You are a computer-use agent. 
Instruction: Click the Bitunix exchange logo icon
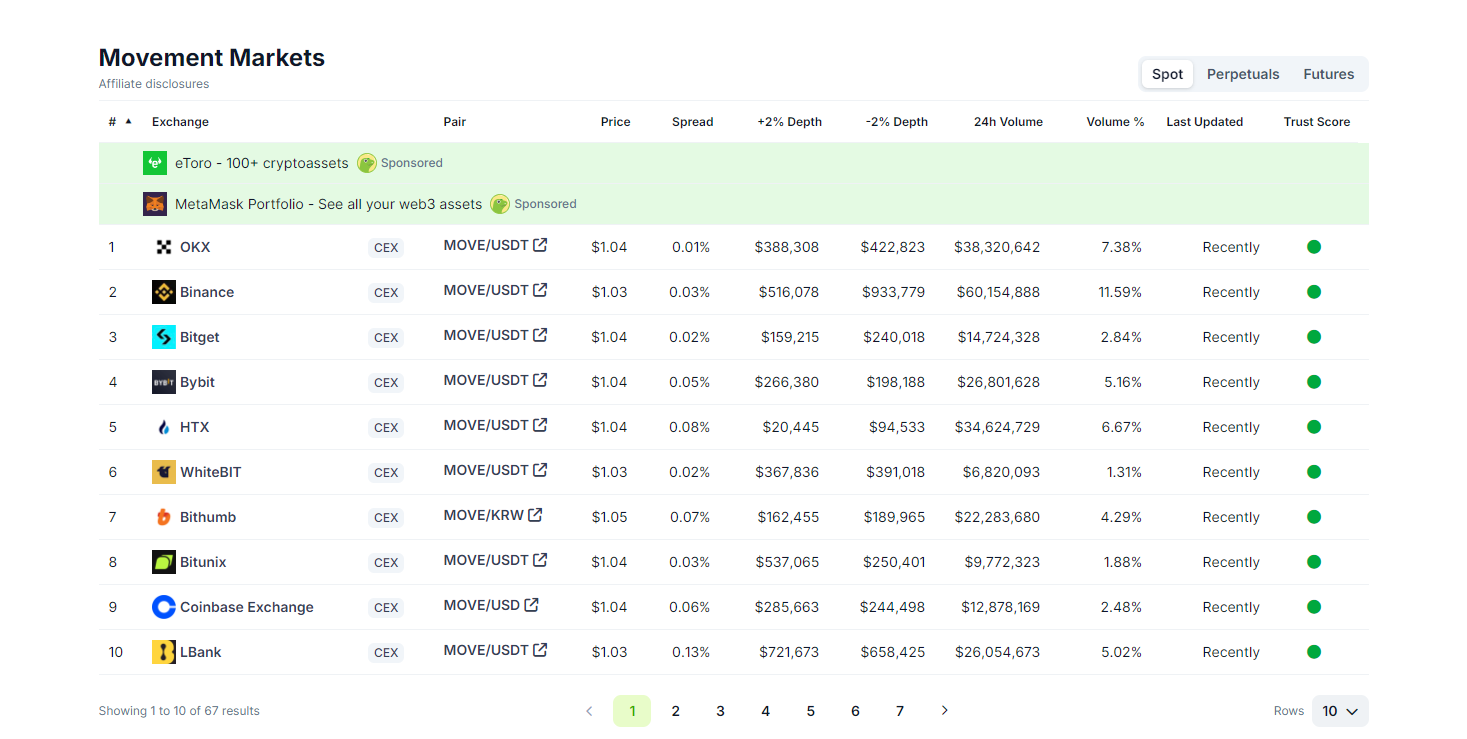[164, 562]
